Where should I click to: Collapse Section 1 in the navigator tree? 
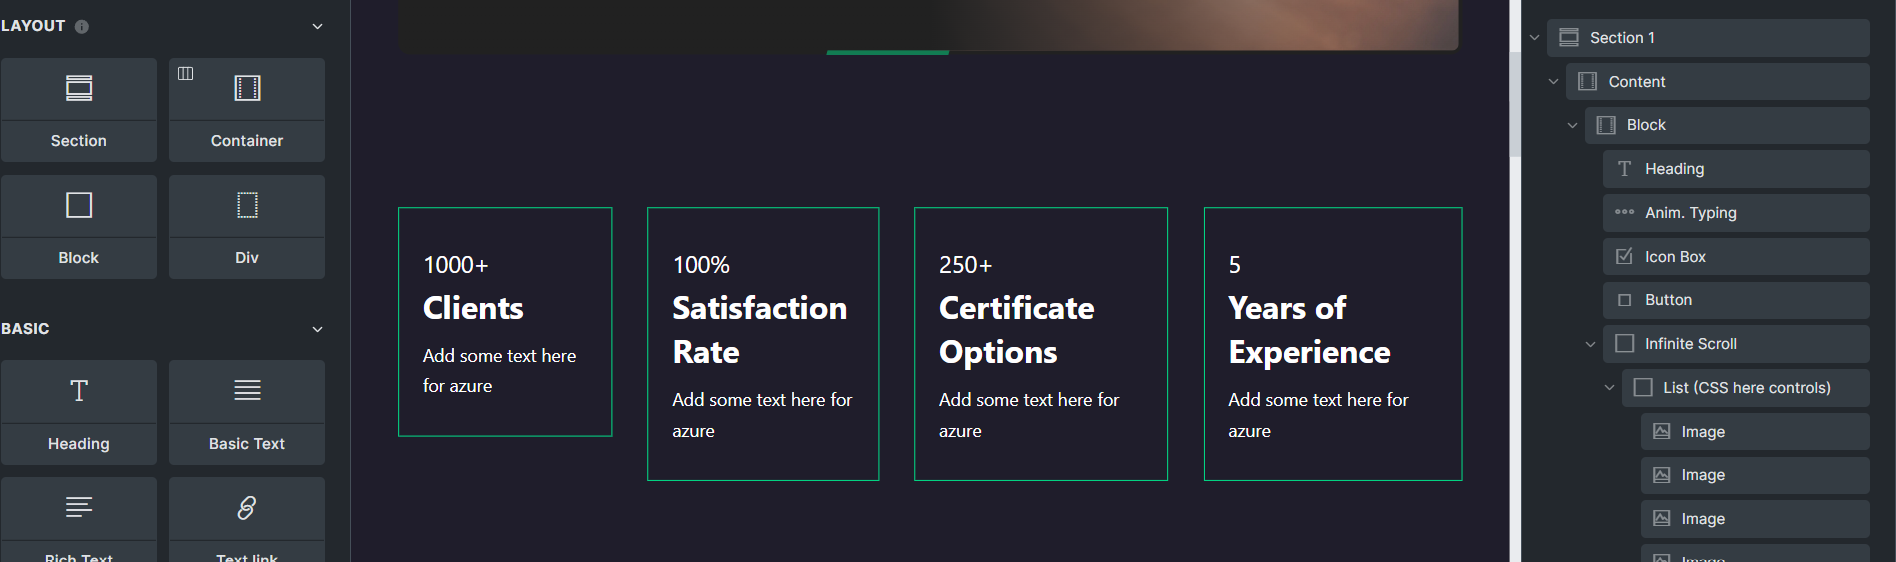[x=1535, y=38]
